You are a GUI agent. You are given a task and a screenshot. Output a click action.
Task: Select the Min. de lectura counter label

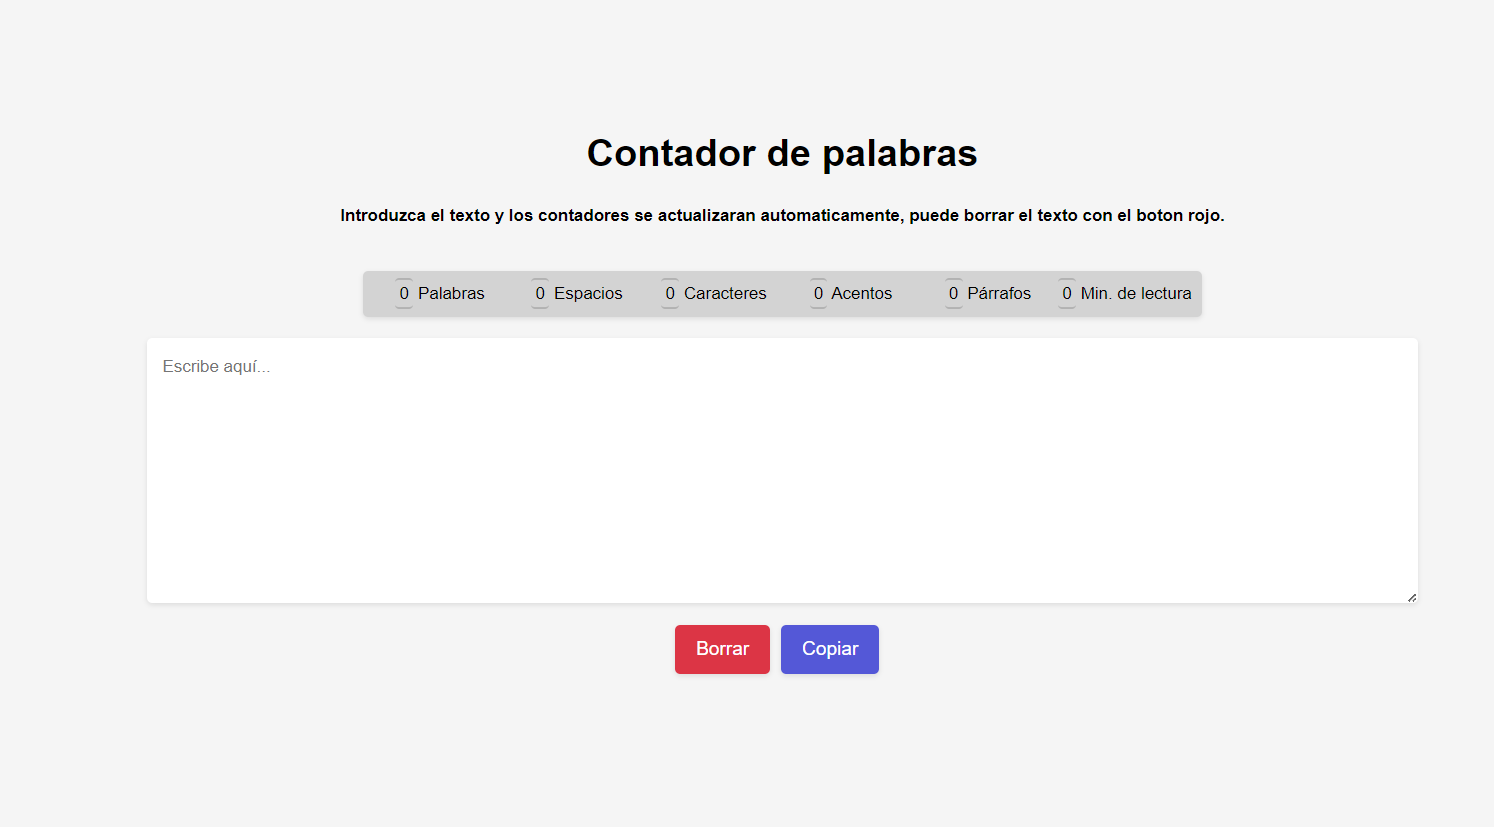[x=1136, y=293]
